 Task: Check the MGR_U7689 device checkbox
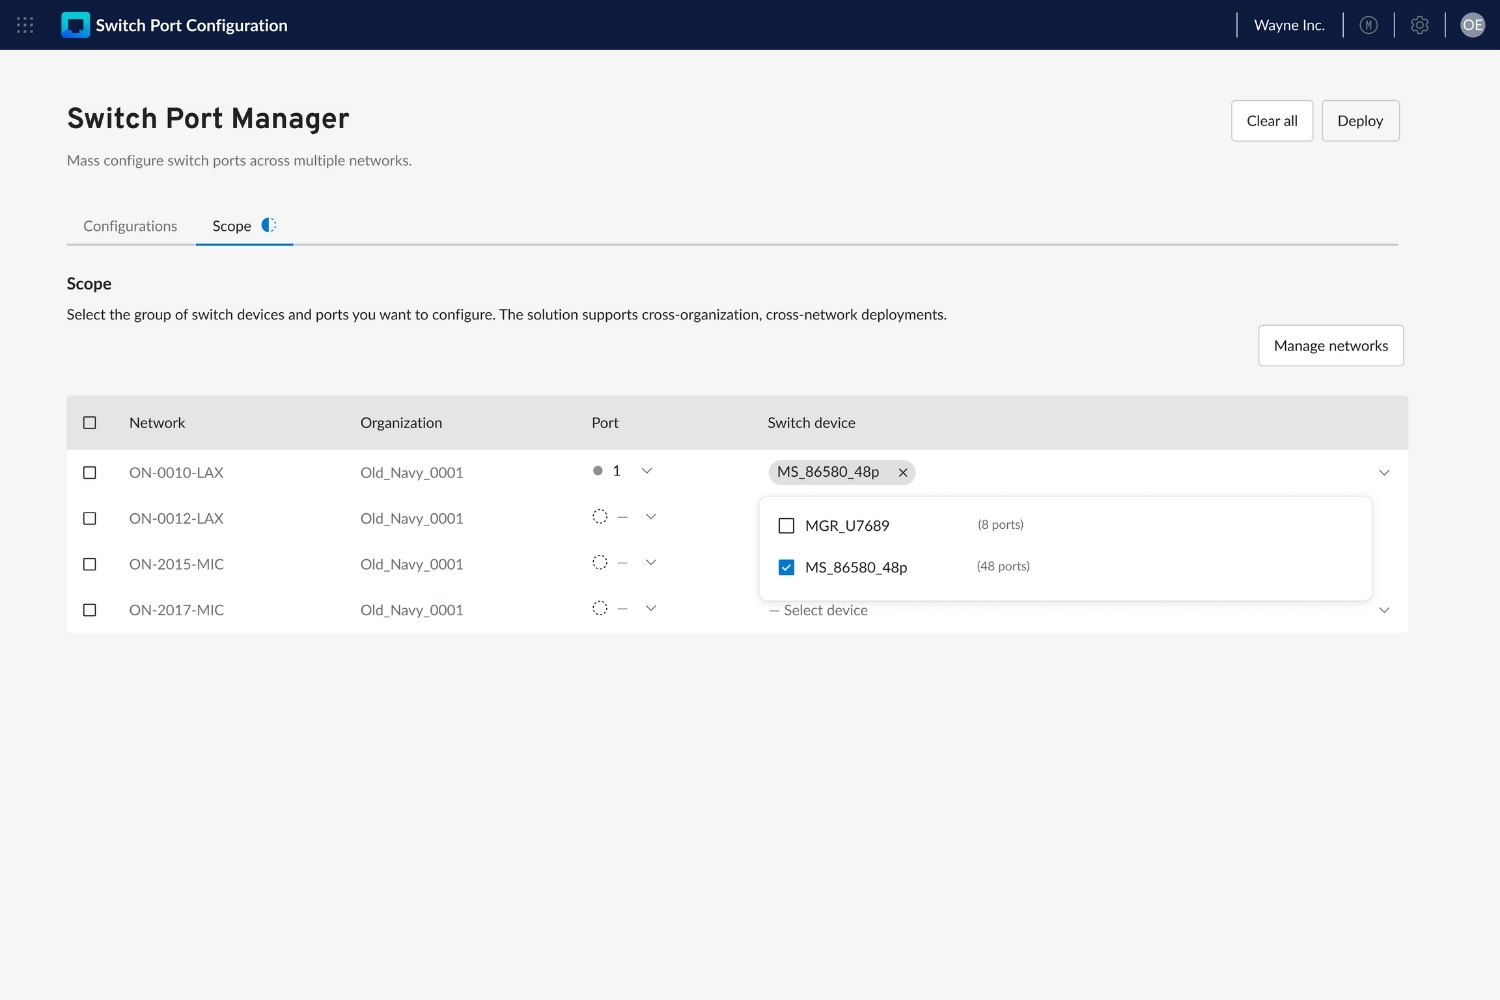tap(787, 526)
